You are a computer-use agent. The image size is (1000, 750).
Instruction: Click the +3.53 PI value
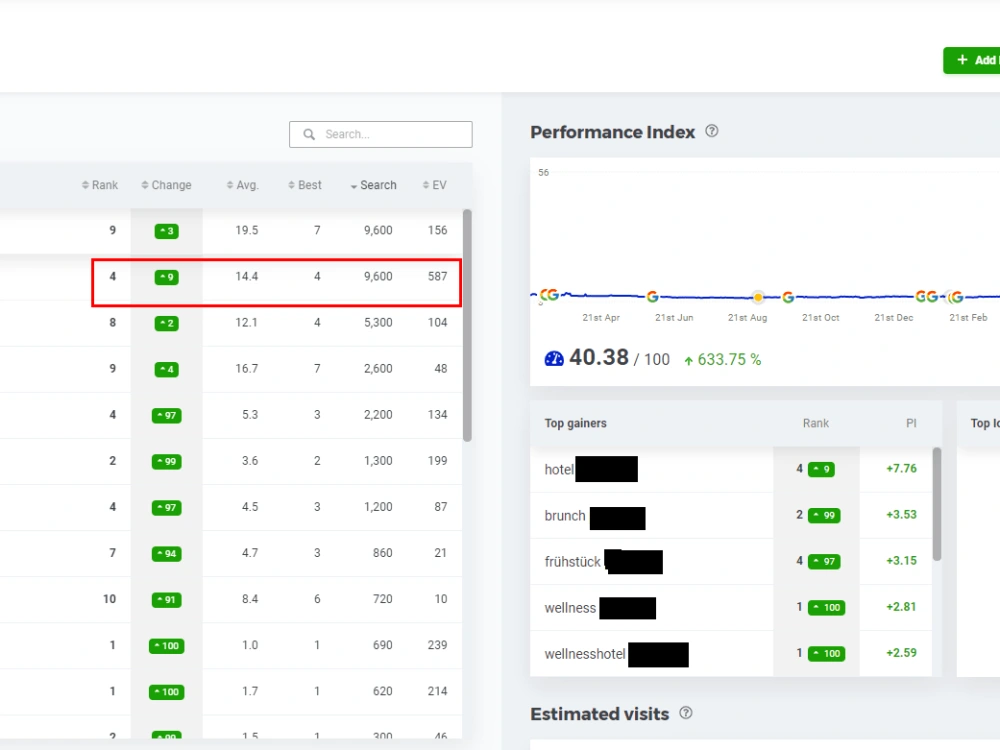click(x=901, y=515)
